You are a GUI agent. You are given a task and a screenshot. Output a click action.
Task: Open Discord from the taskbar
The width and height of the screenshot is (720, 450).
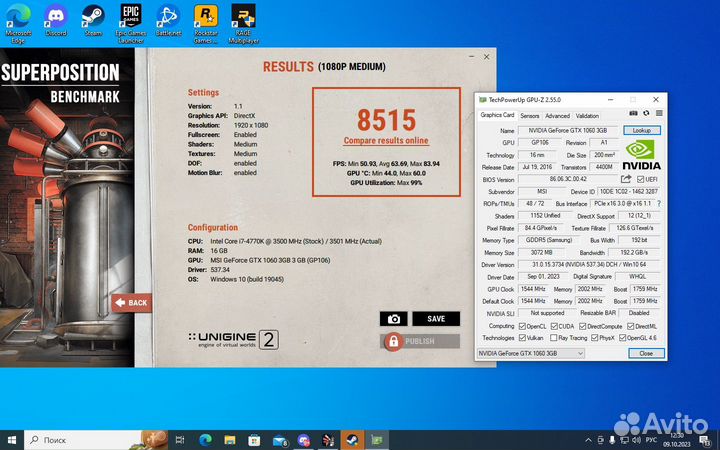pyautogui.click(x=304, y=440)
